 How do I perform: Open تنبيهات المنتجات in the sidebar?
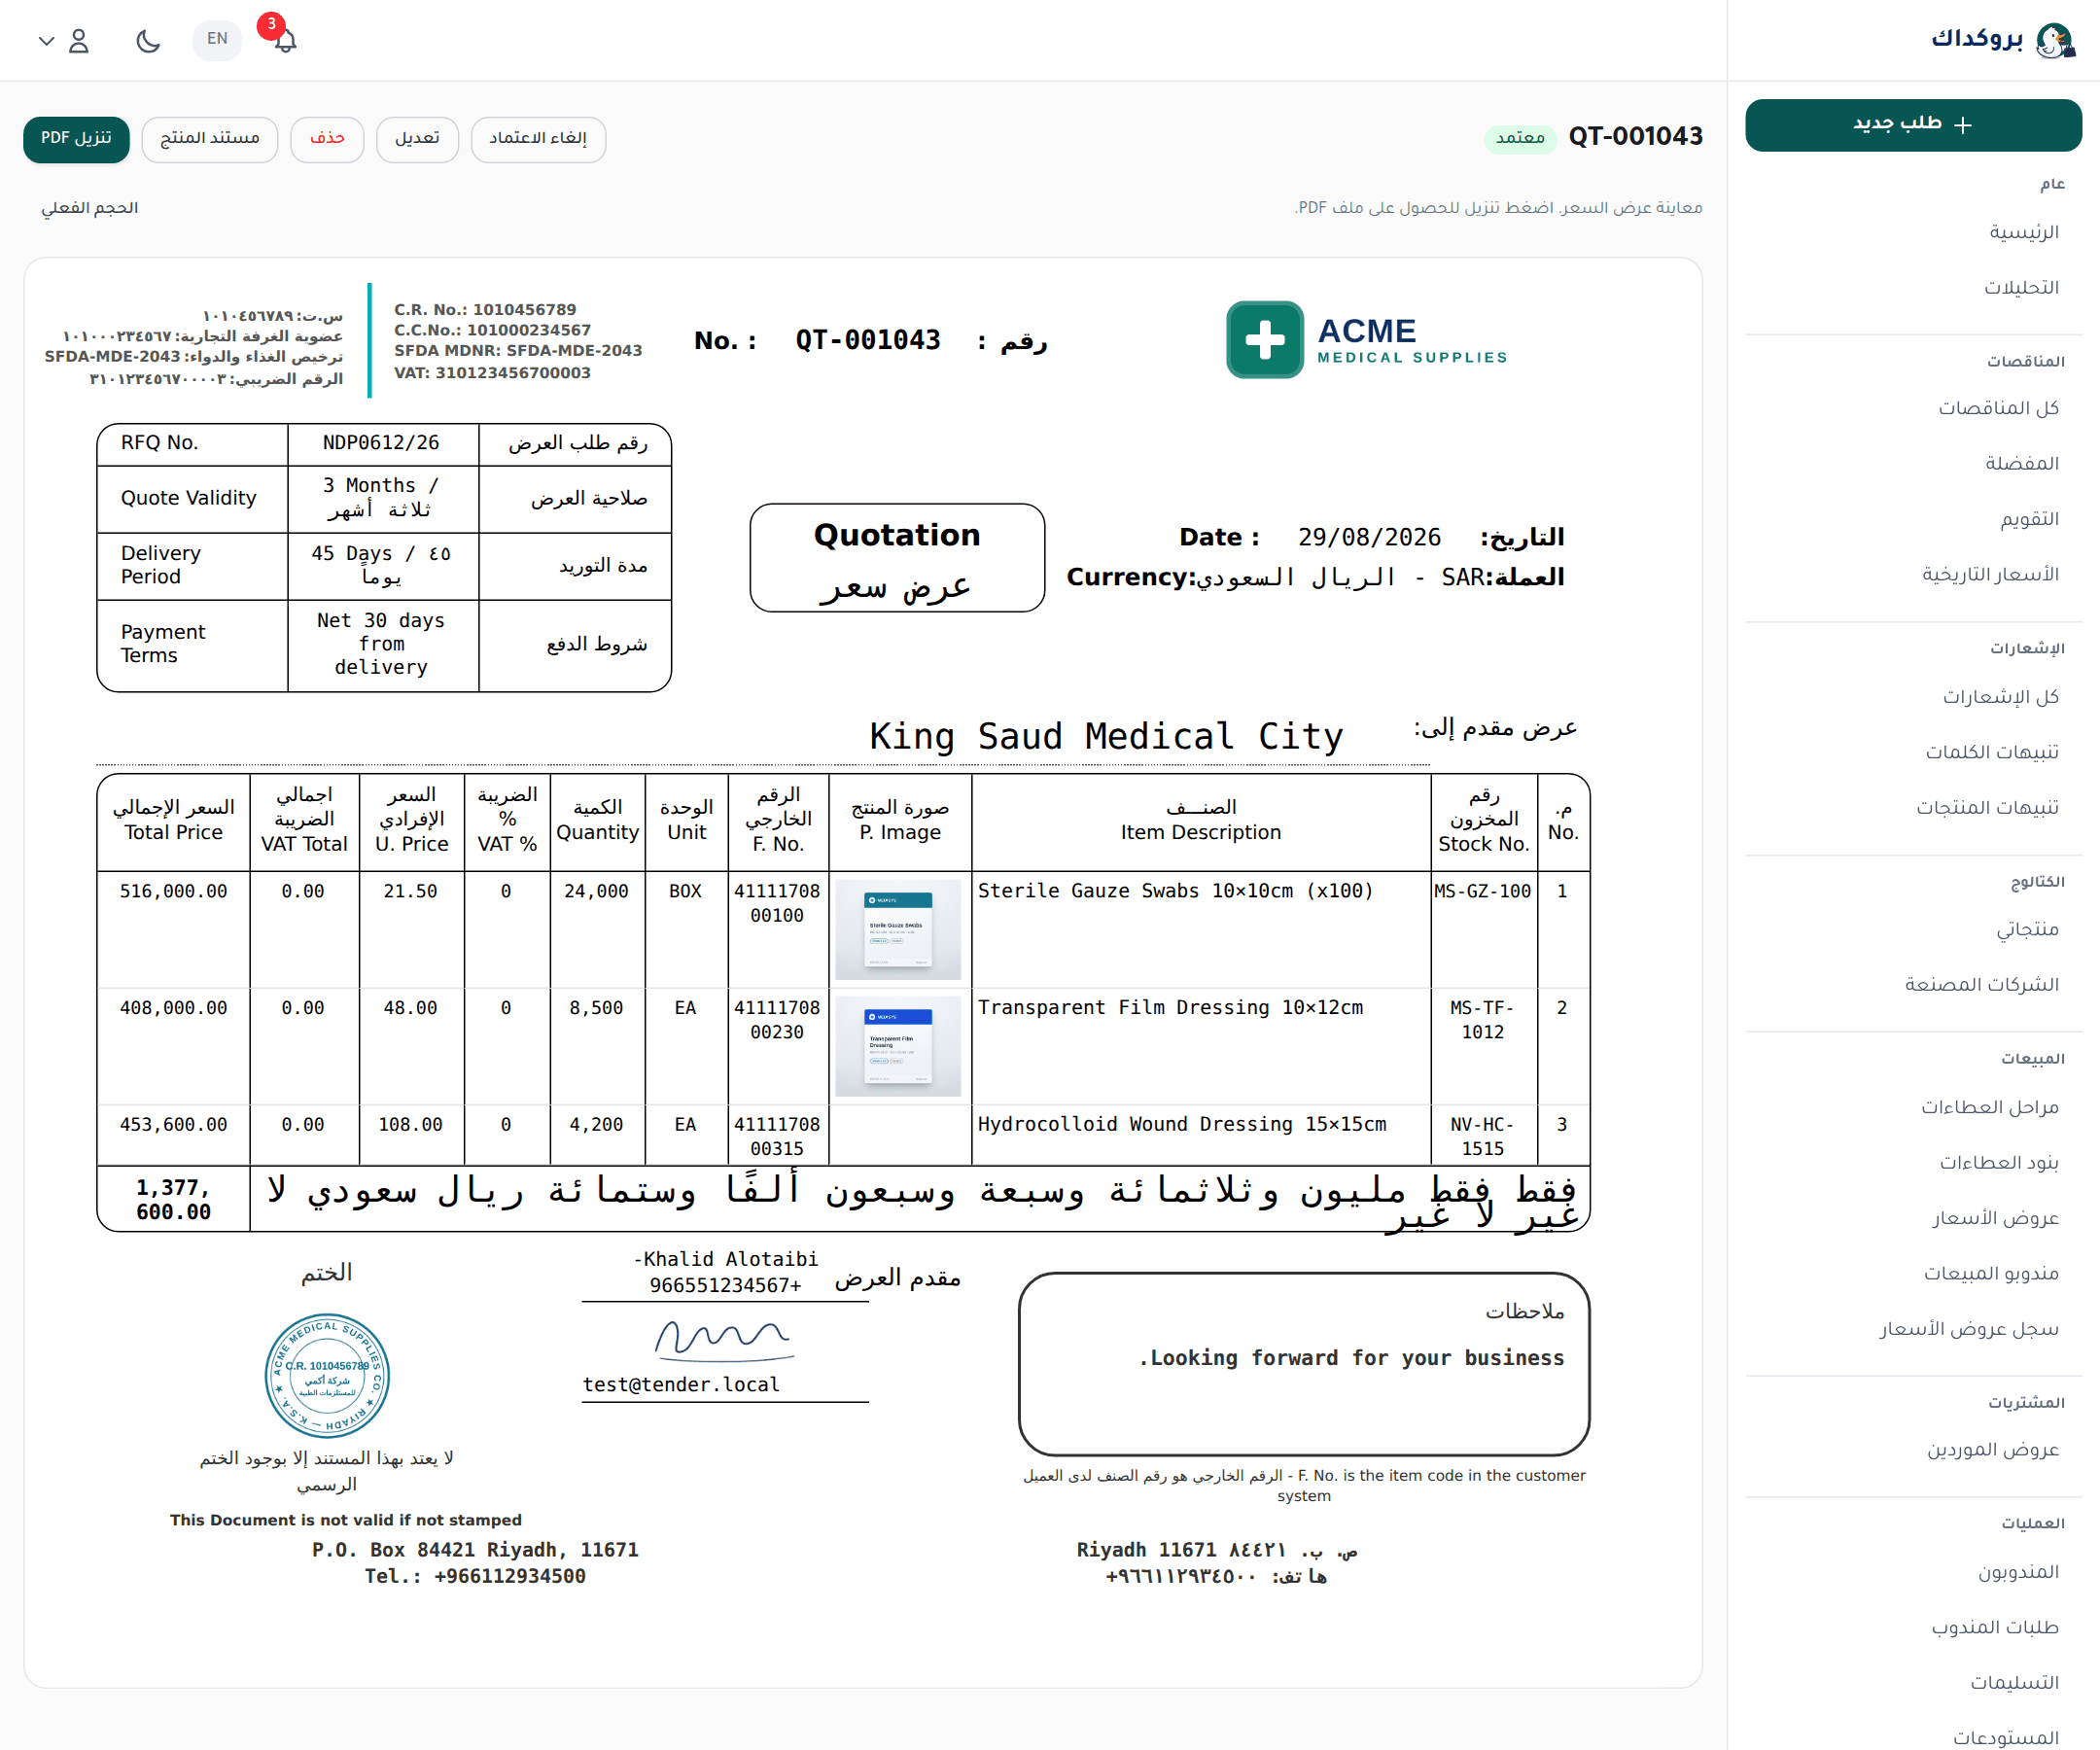click(1987, 807)
